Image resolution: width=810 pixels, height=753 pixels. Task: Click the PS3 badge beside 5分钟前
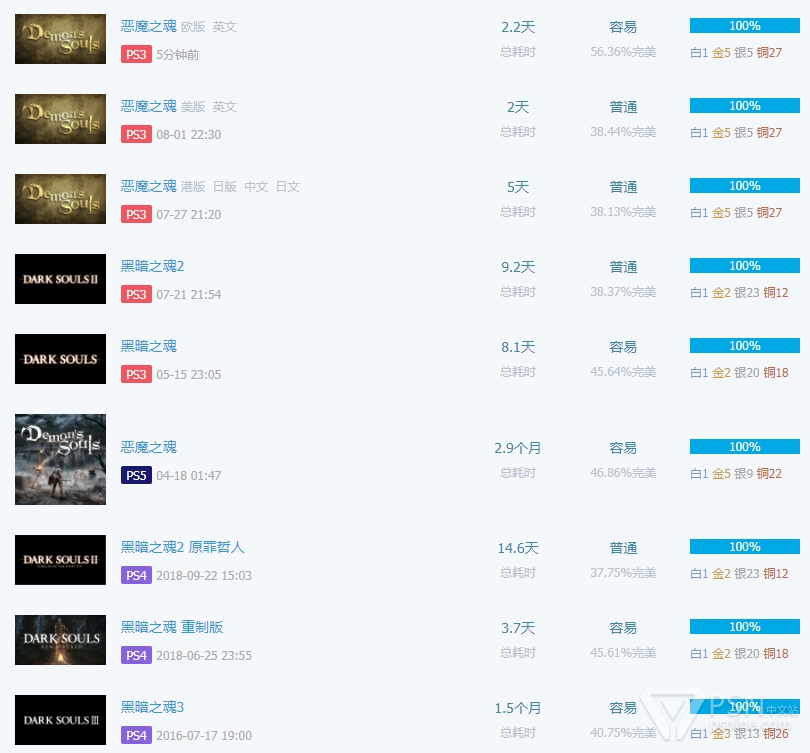136,54
